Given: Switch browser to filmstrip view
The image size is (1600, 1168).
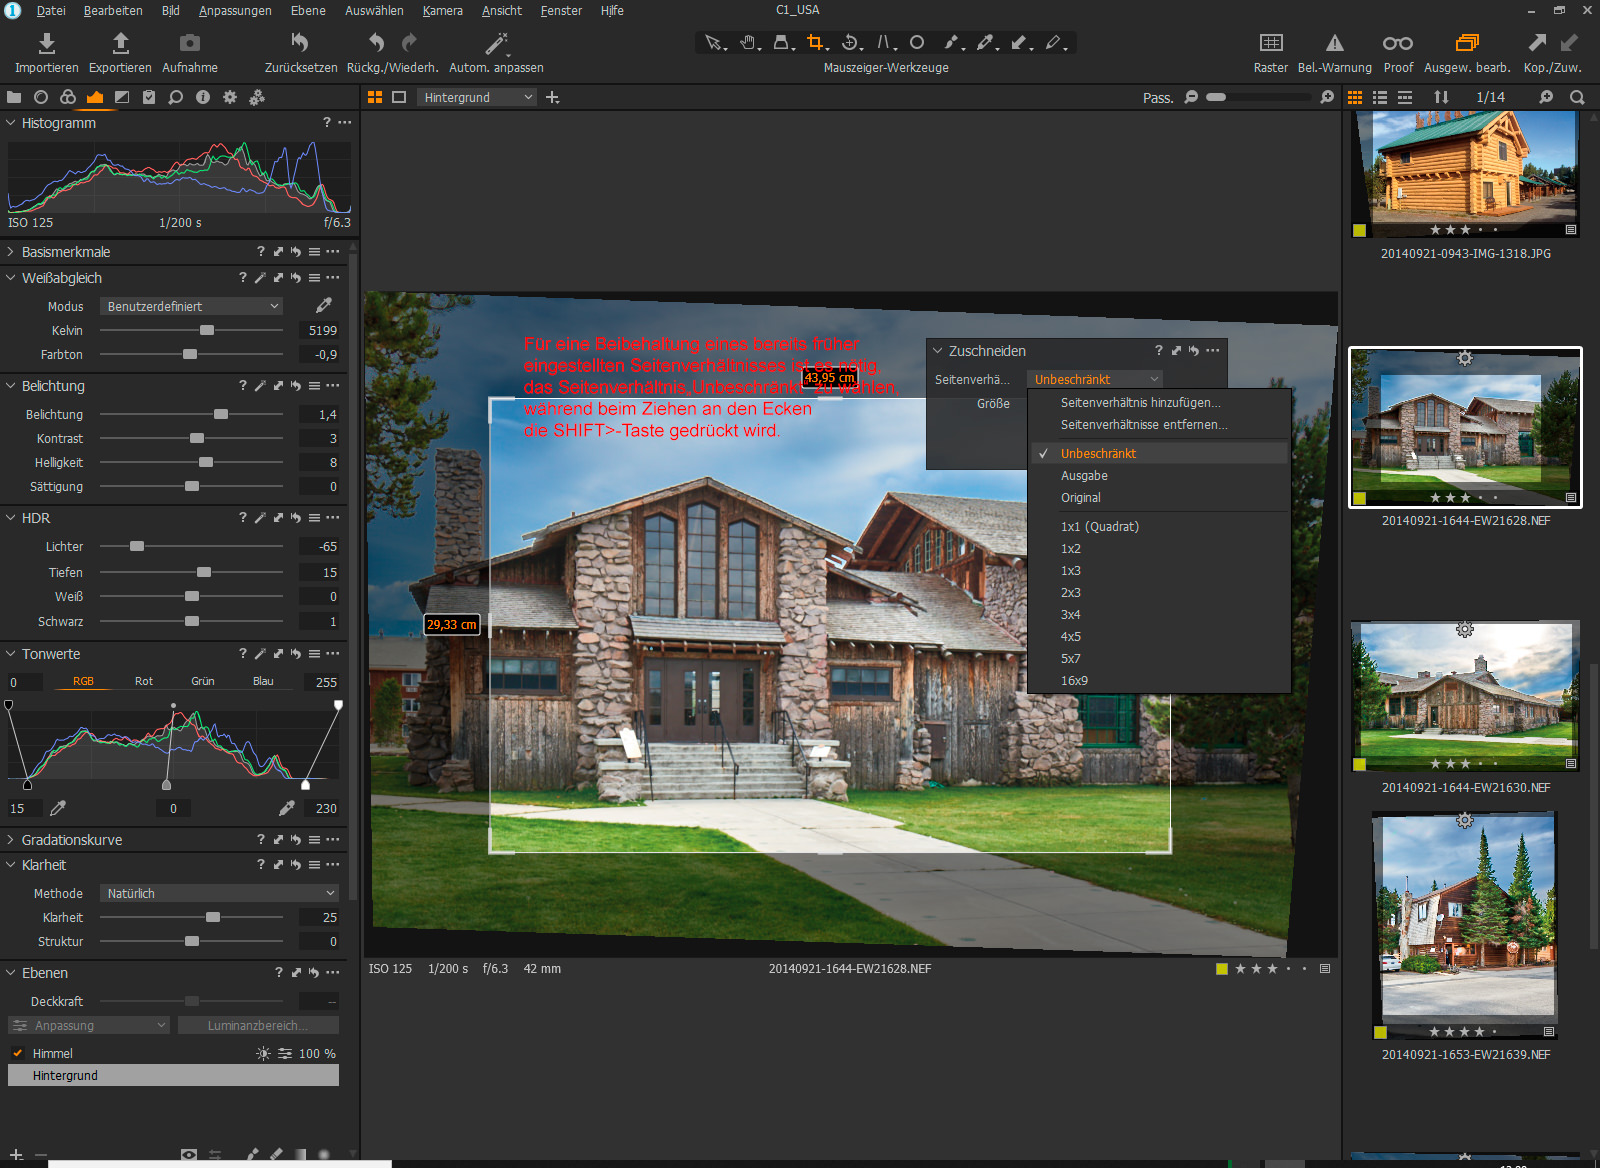Looking at the screenshot, I should pyautogui.click(x=1405, y=97).
